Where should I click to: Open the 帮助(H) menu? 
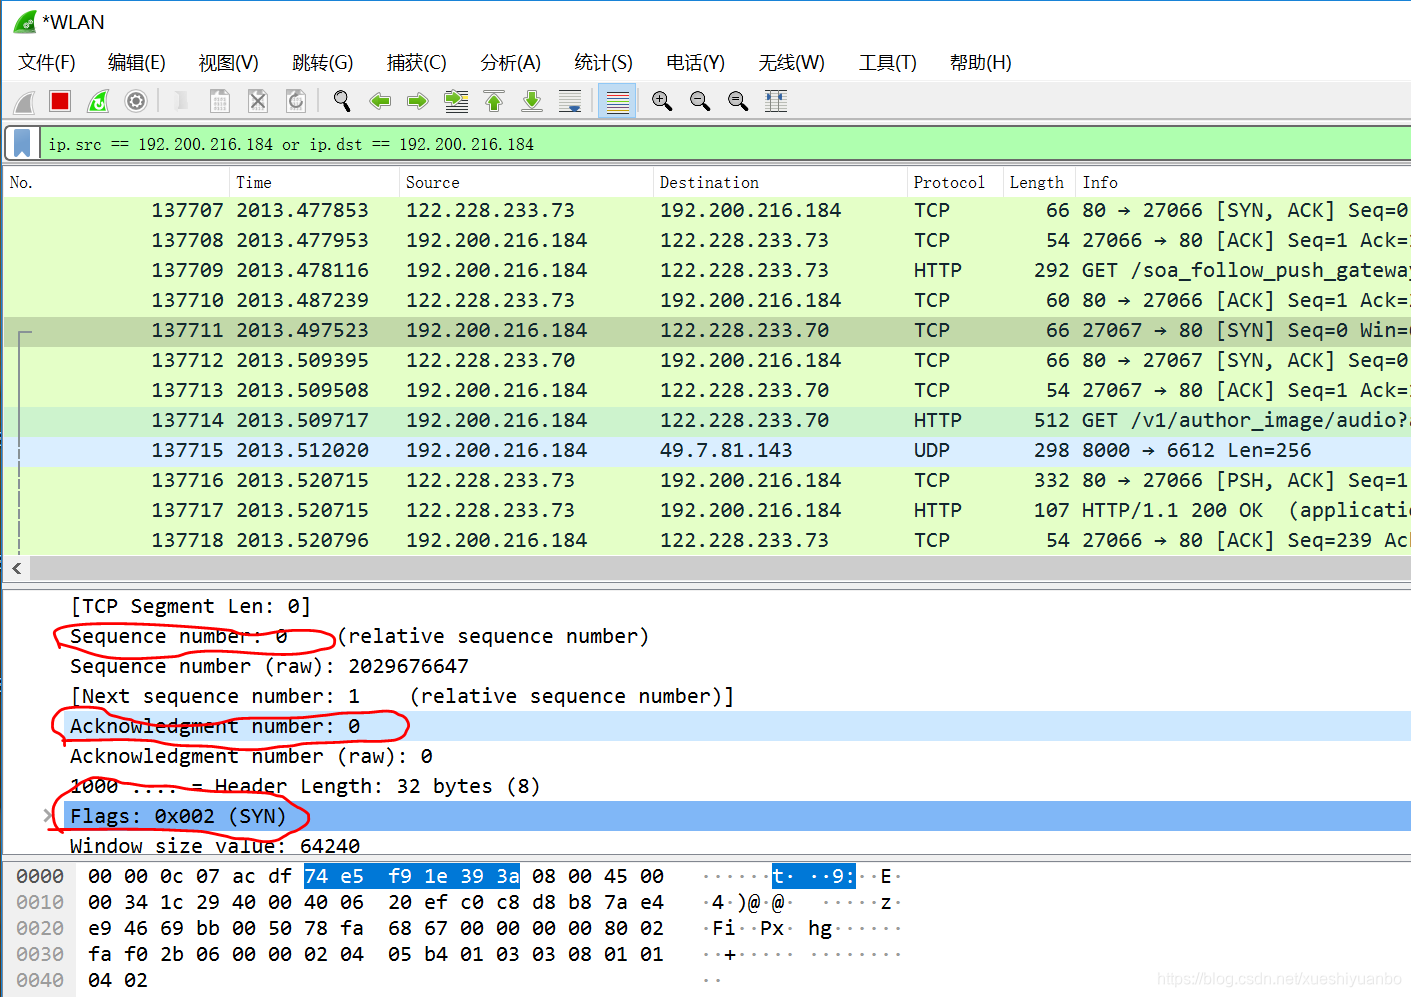tap(981, 63)
